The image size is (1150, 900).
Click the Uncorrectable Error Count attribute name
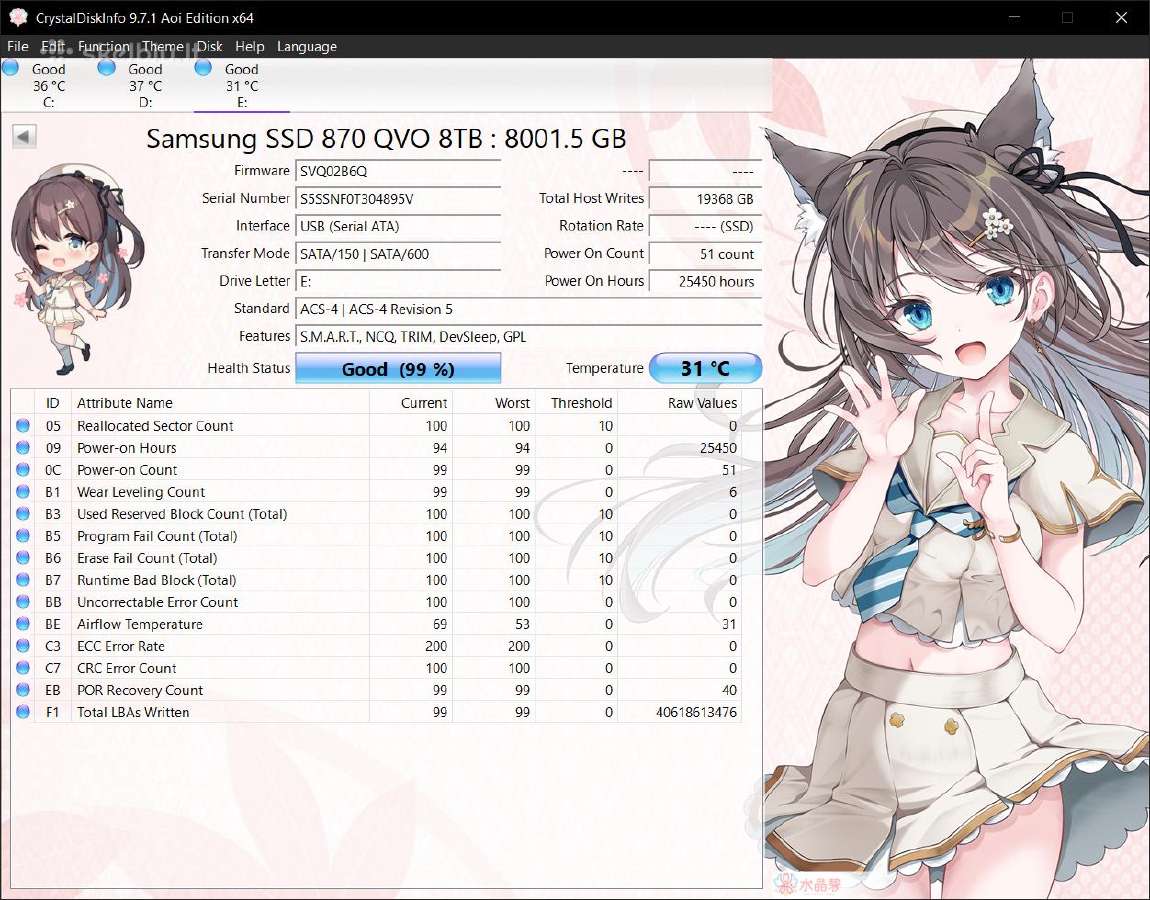tap(157, 602)
